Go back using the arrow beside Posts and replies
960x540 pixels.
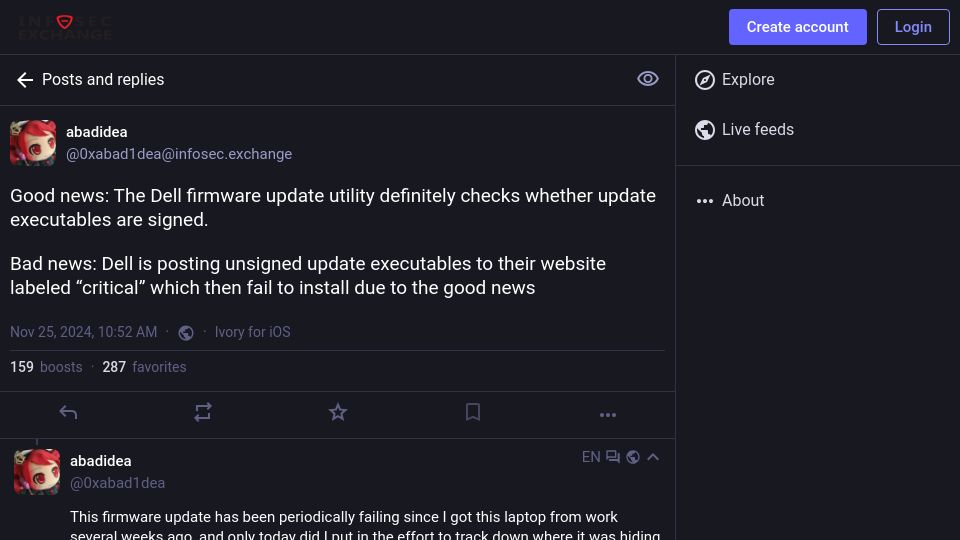25,80
